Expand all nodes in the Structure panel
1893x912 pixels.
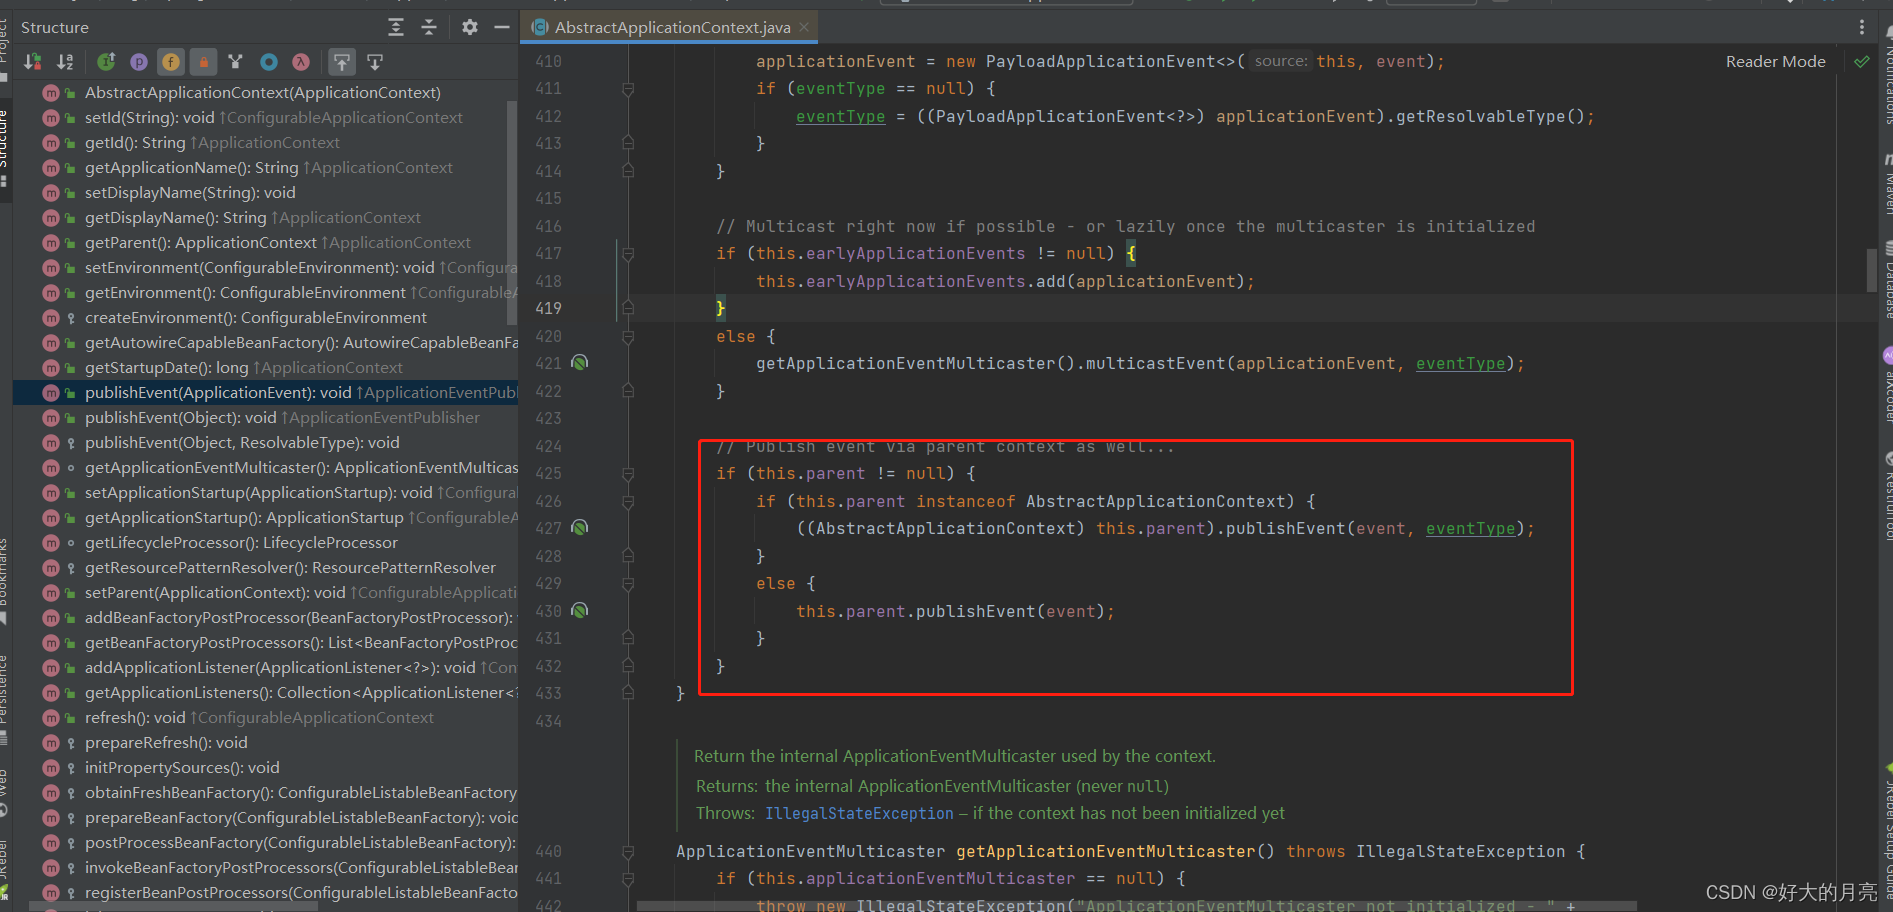pyautogui.click(x=396, y=27)
